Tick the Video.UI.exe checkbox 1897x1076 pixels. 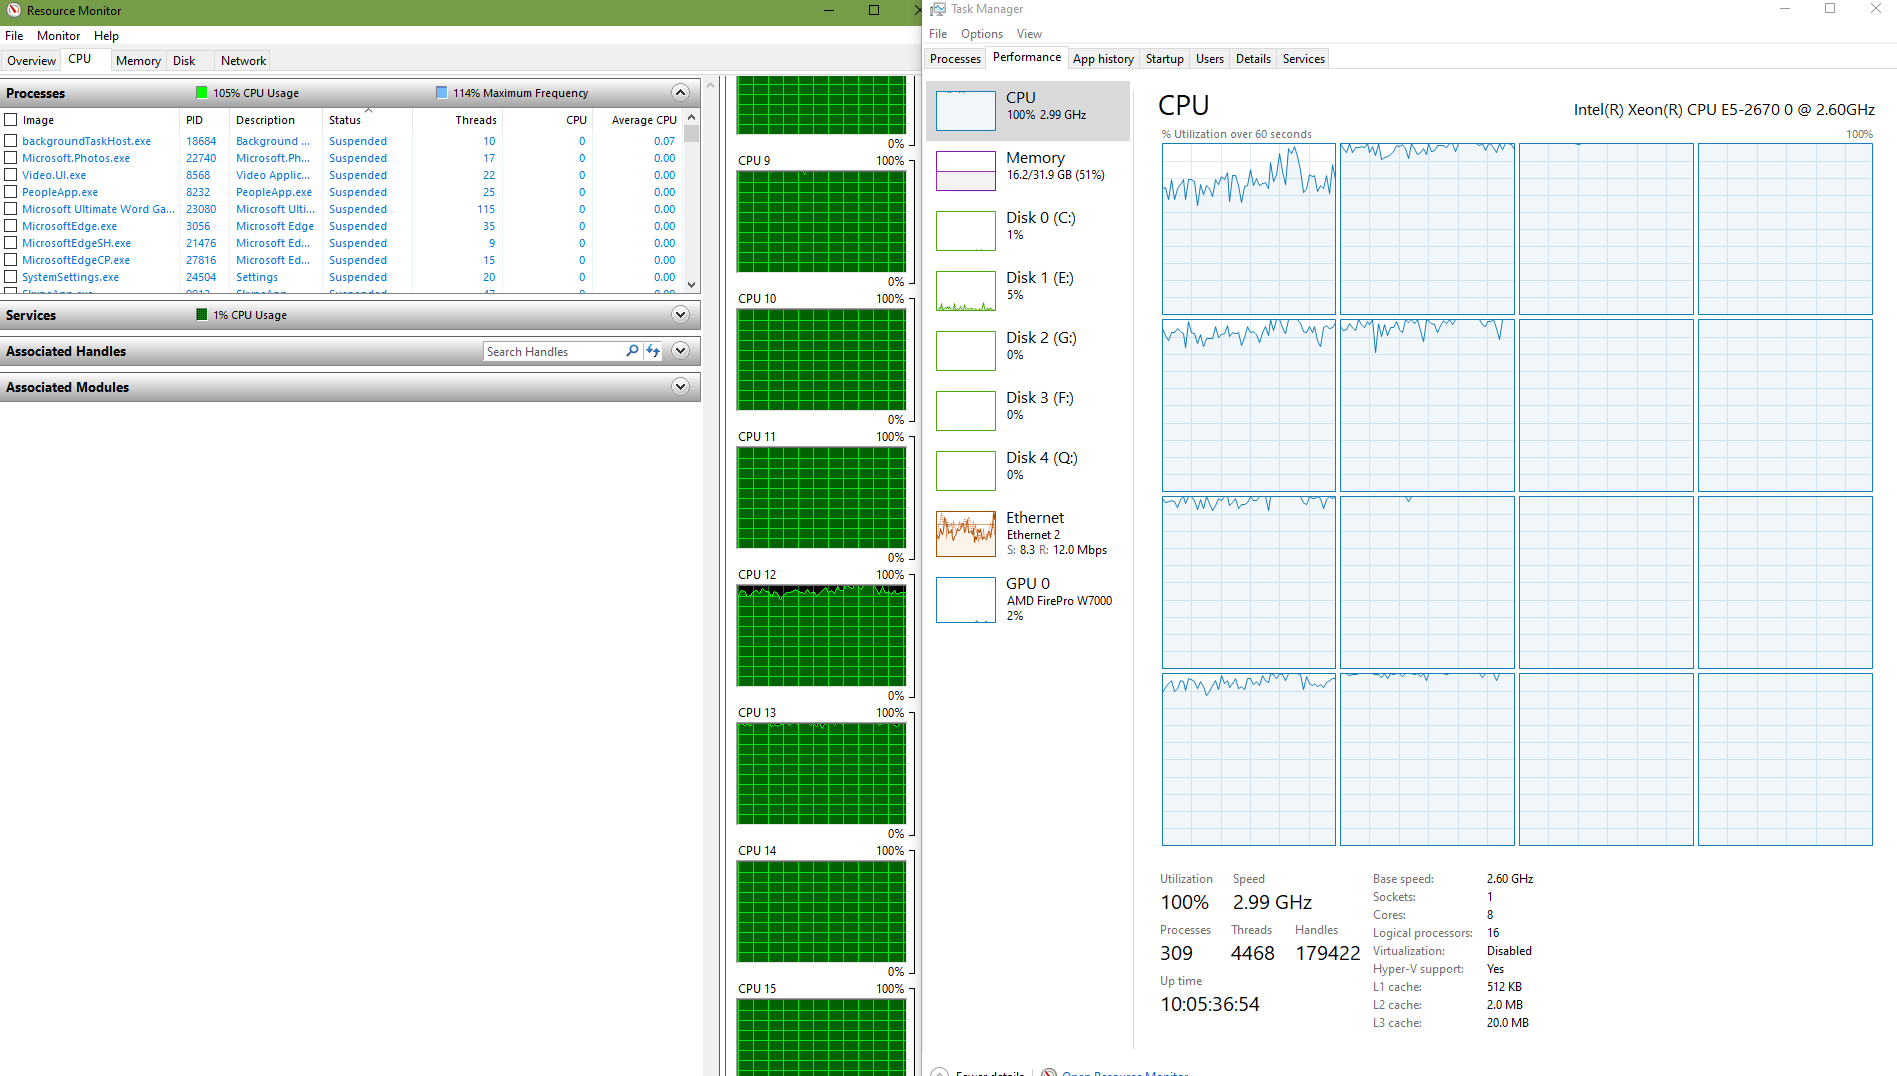click(x=11, y=175)
